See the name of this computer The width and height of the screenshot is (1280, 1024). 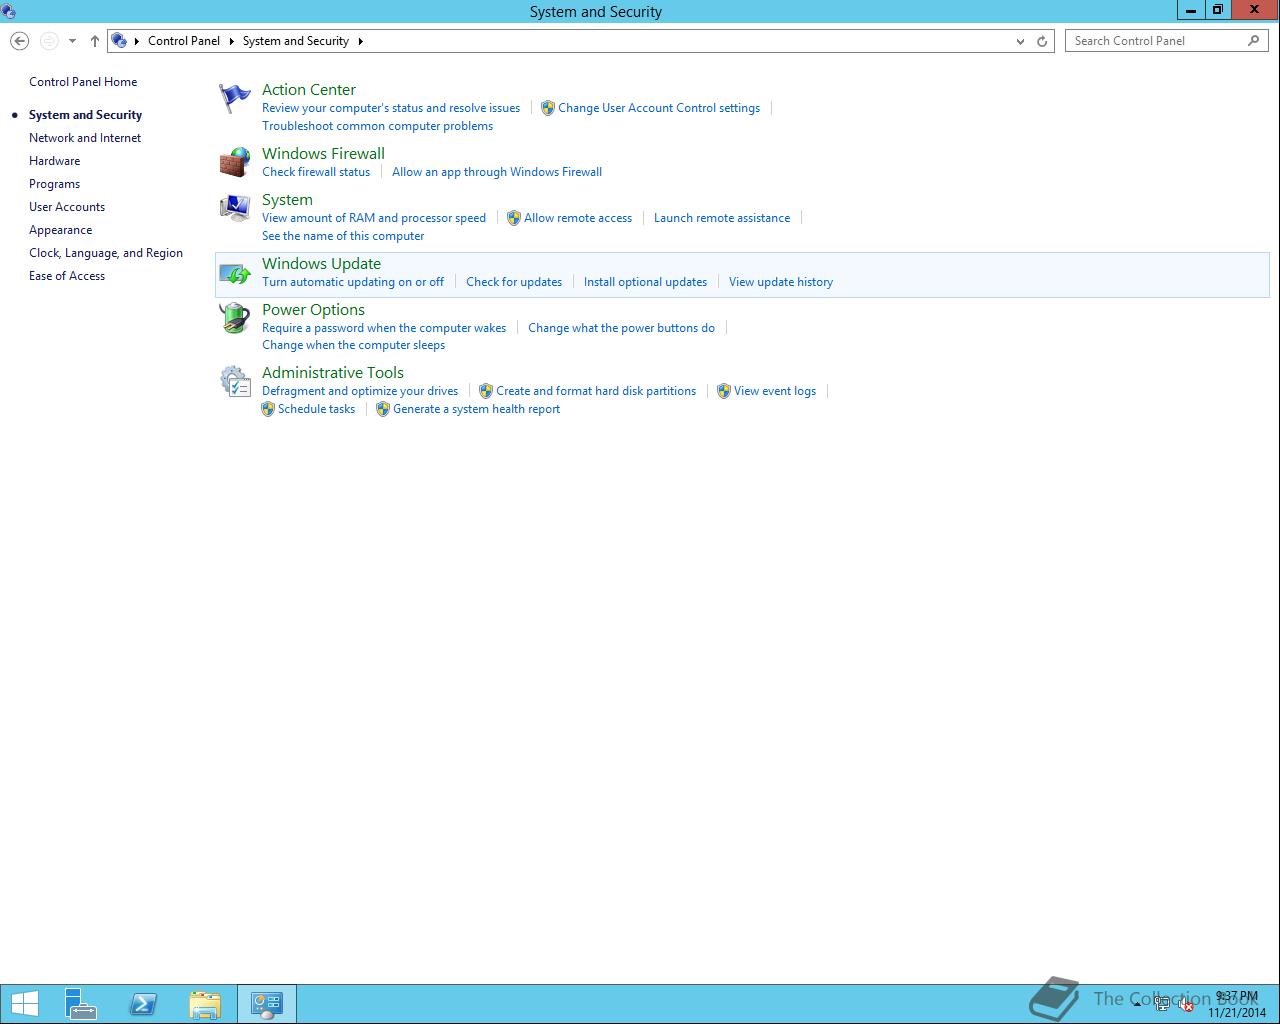pyautogui.click(x=343, y=236)
